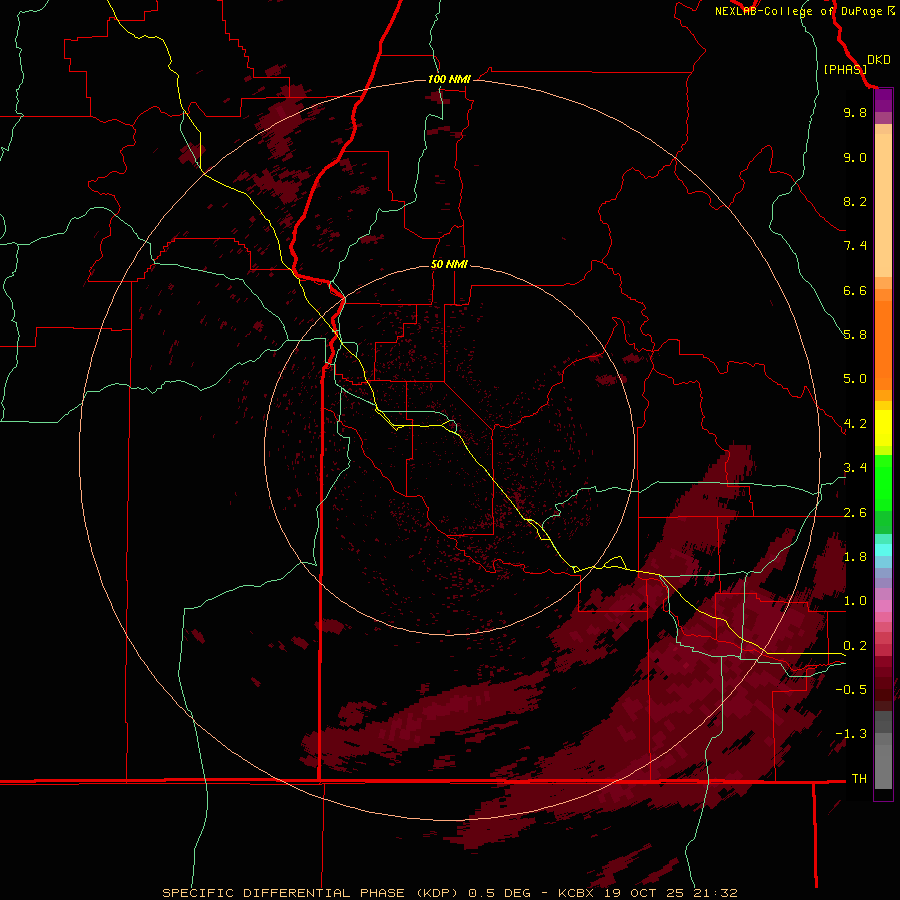Select the 5.8 legend value
900x900 pixels.
point(855,335)
